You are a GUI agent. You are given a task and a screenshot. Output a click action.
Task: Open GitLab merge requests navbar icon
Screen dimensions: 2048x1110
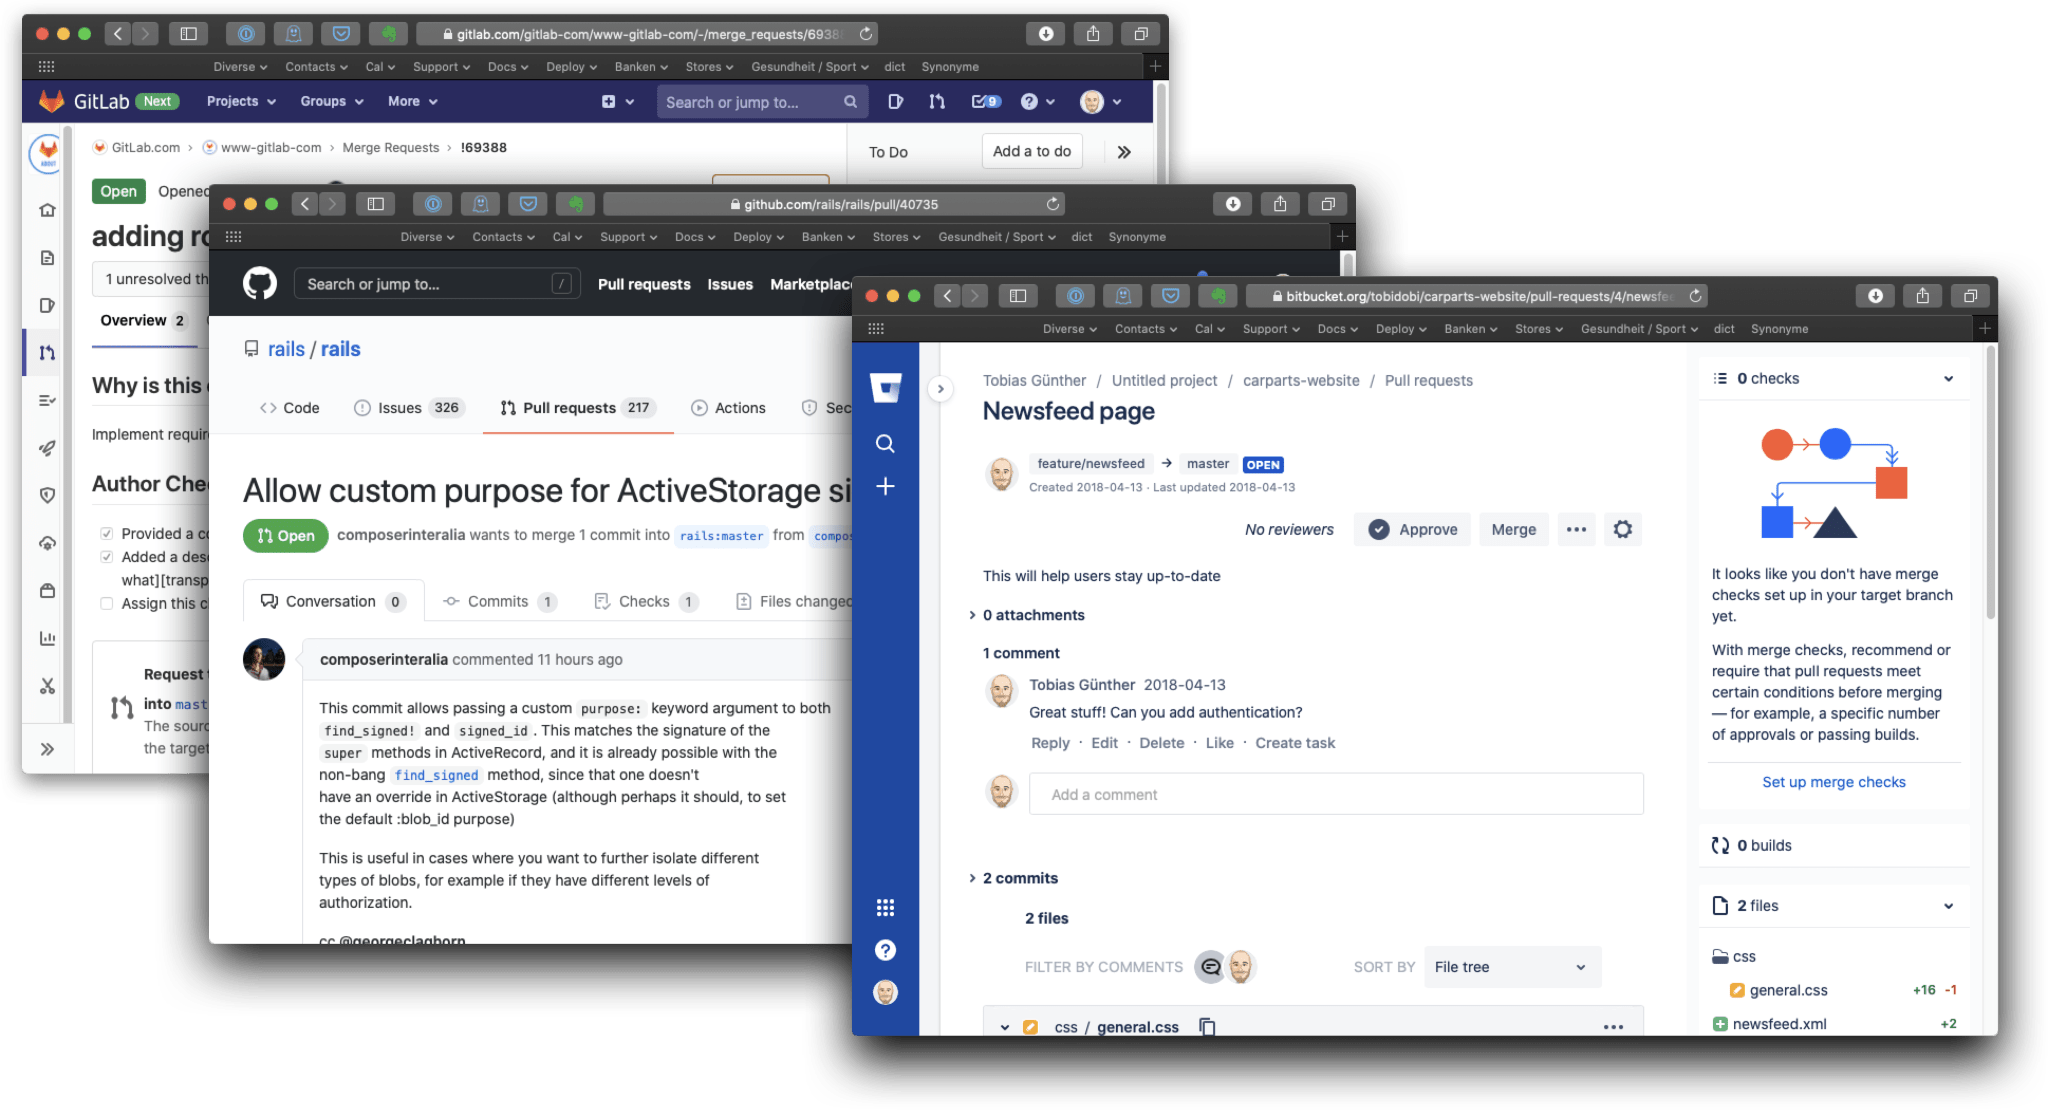point(937,101)
